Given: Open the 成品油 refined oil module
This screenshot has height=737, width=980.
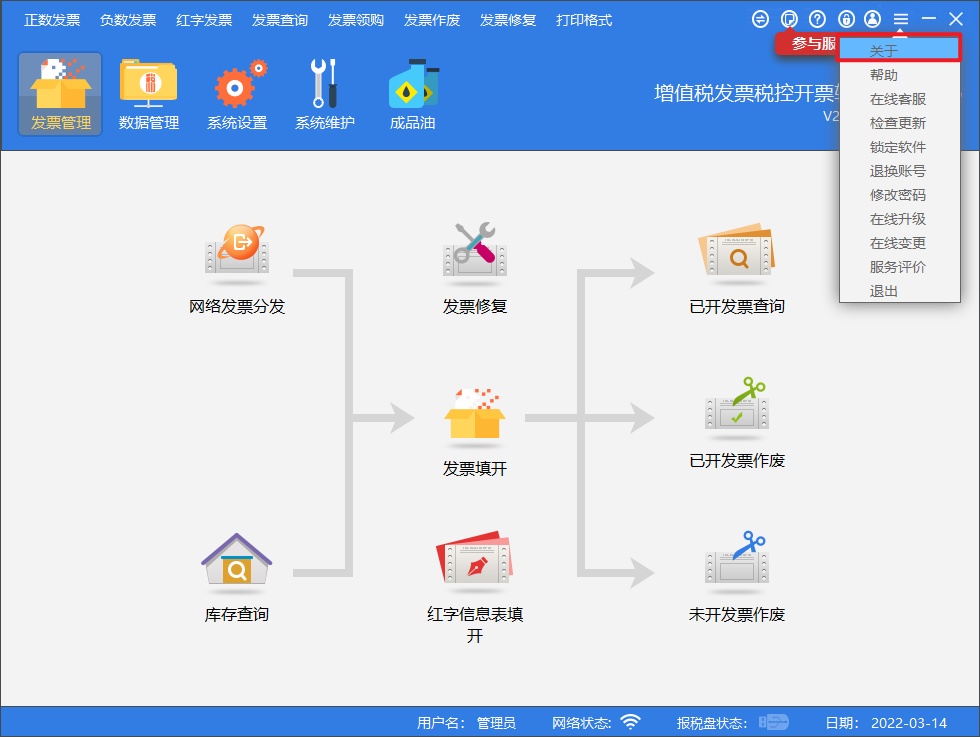Looking at the screenshot, I should tap(412, 92).
